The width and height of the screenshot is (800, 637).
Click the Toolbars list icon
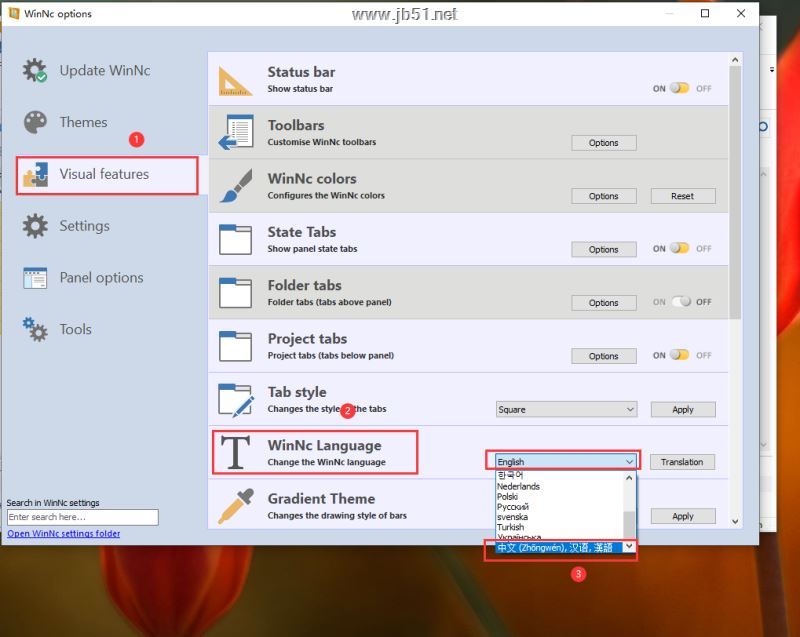pos(236,132)
